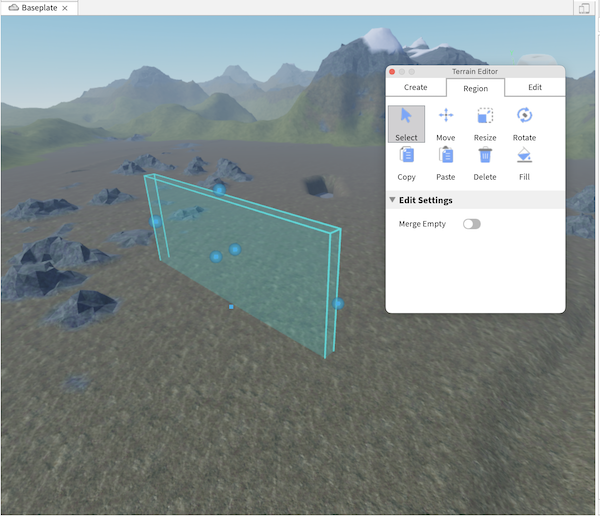The height and width of the screenshot is (516, 600).
Task: Switch to the Edit tab
Action: [535, 87]
